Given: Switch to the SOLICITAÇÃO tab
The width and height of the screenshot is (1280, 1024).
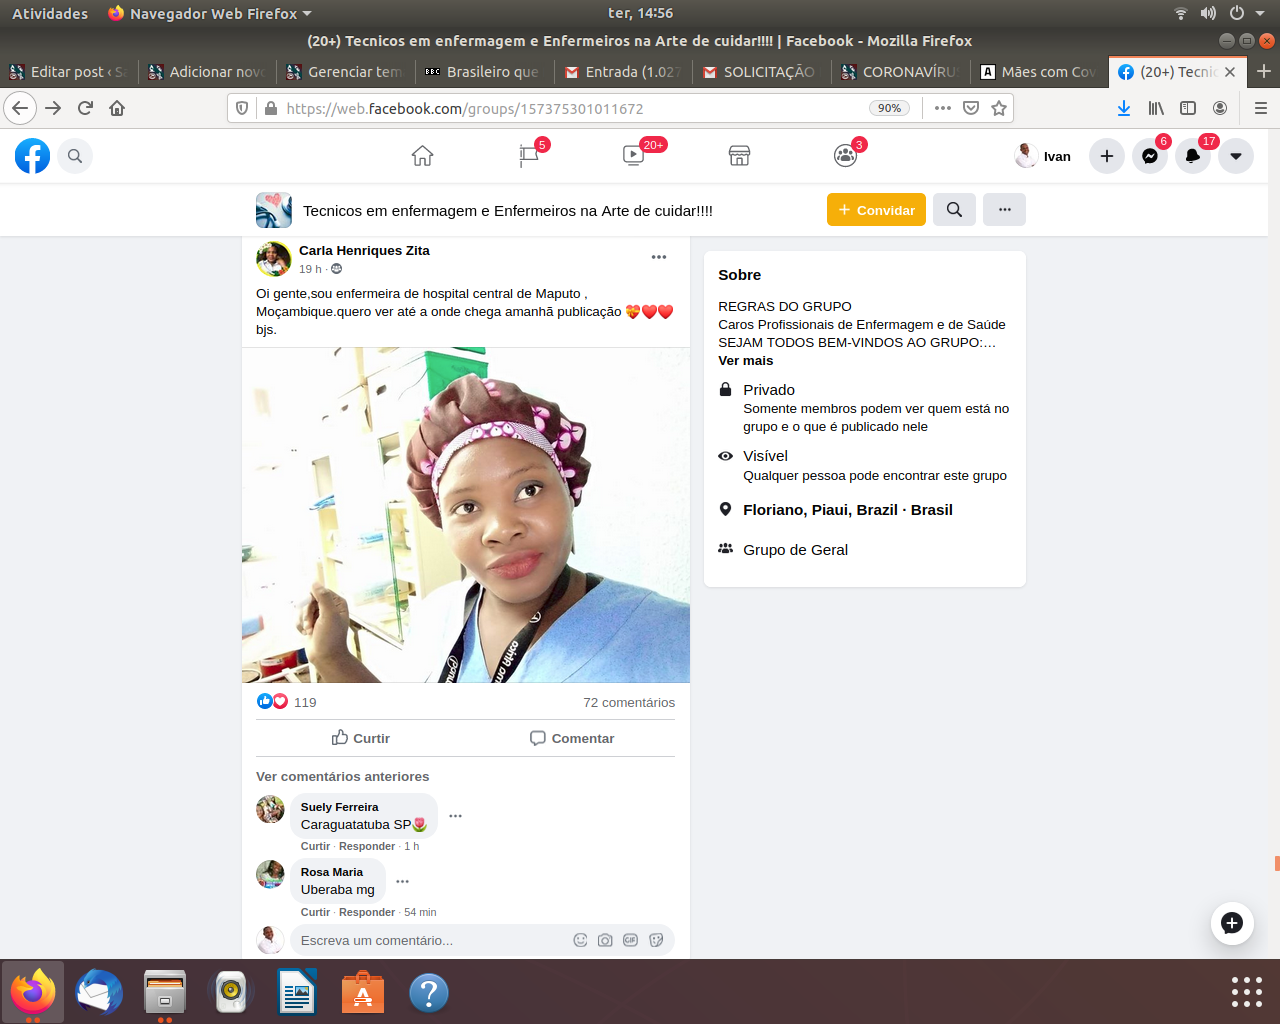Looking at the screenshot, I should pos(760,72).
